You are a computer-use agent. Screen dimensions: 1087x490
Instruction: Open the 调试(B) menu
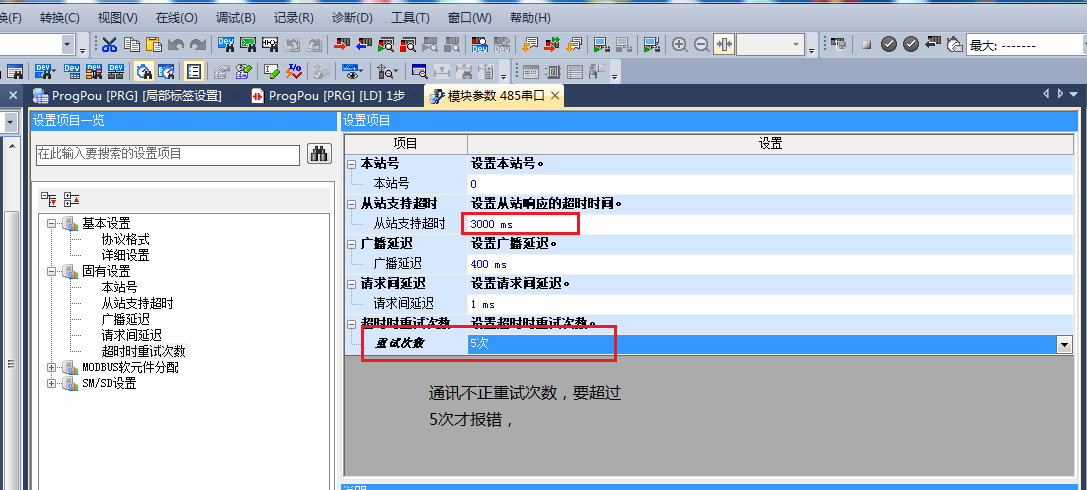(x=235, y=18)
